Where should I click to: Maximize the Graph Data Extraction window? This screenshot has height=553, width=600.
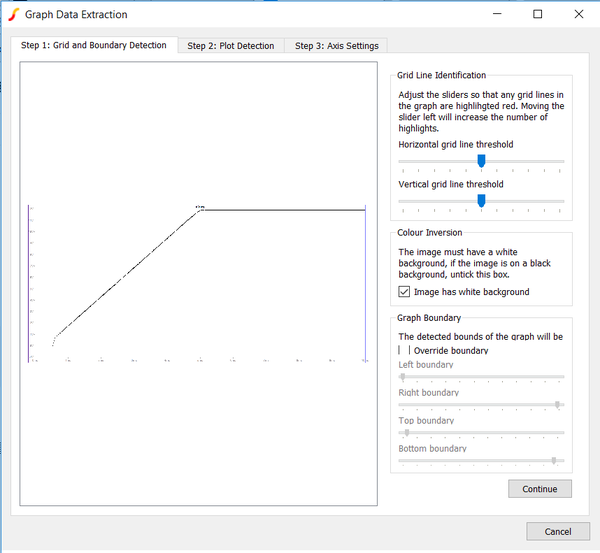tap(538, 15)
